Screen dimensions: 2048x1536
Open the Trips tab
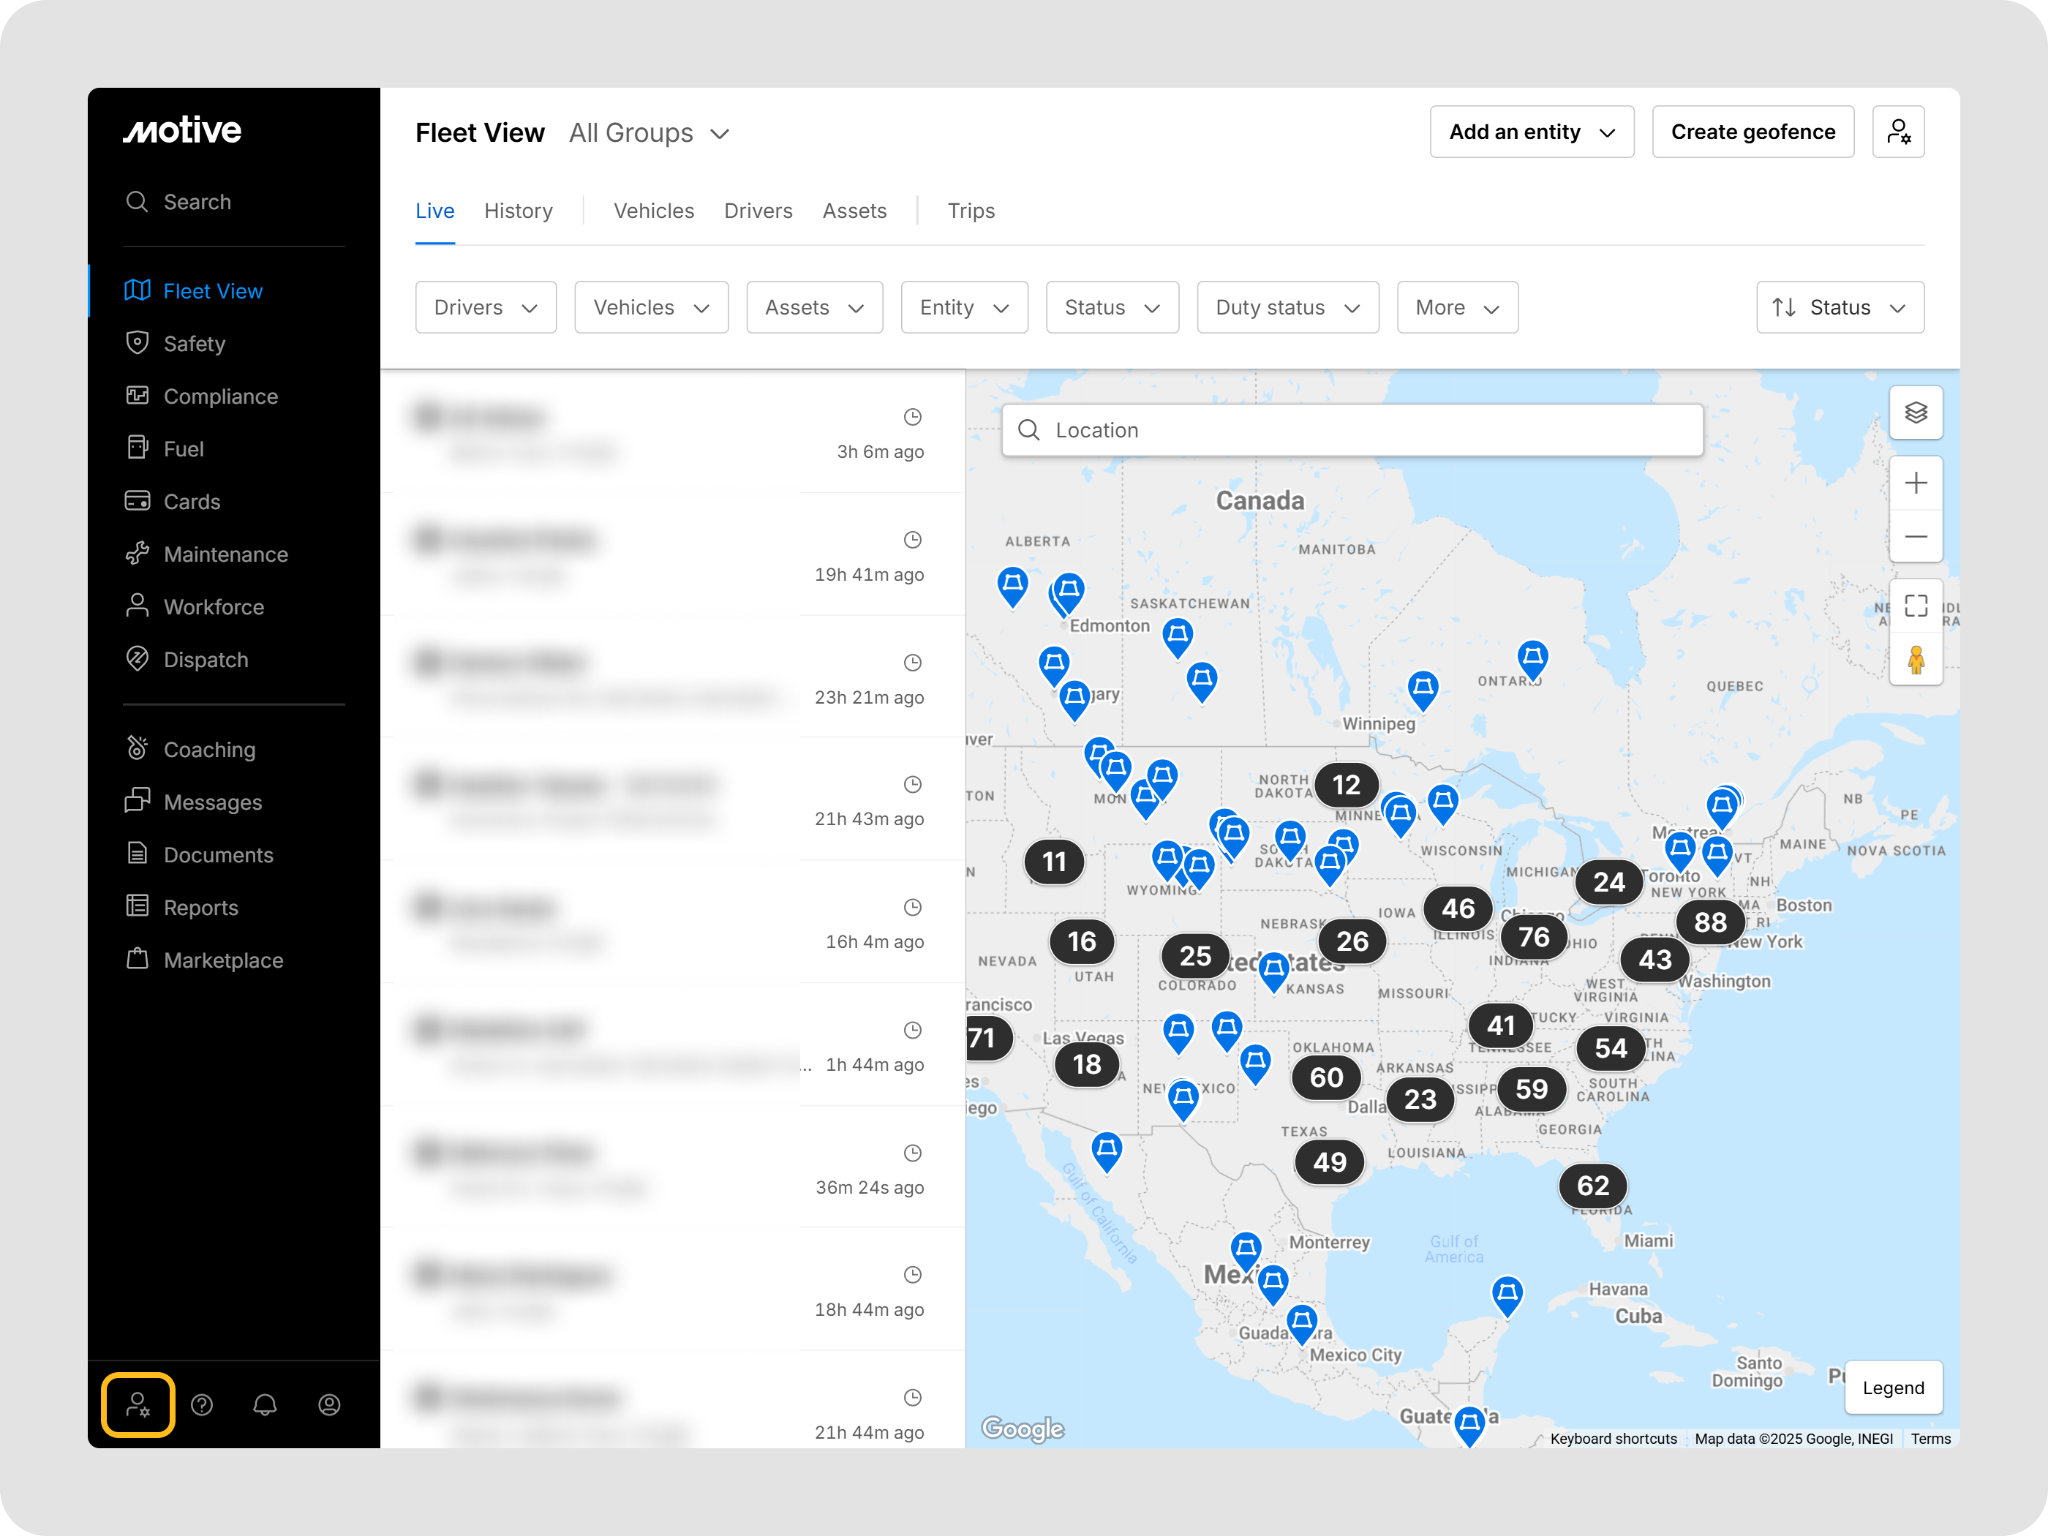click(970, 211)
